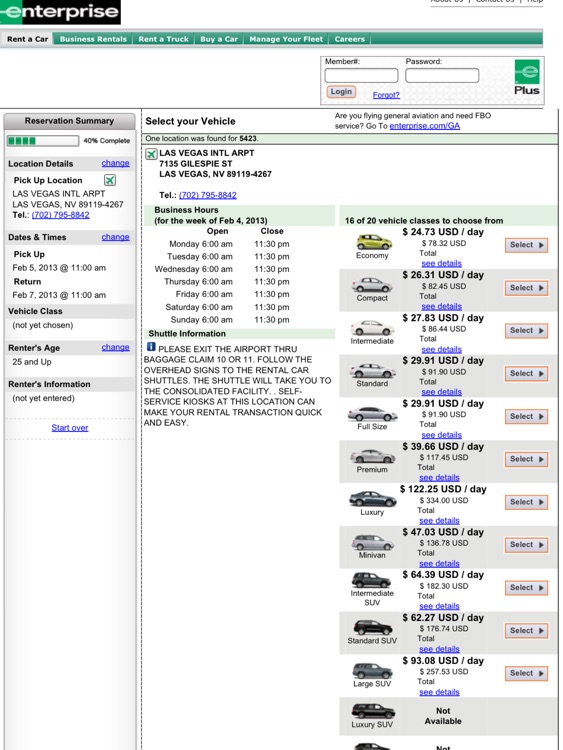The height and width of the screenshot is (750, 563).
Task: Select the Premium vehicle
Action: click(x=526, y=459)
